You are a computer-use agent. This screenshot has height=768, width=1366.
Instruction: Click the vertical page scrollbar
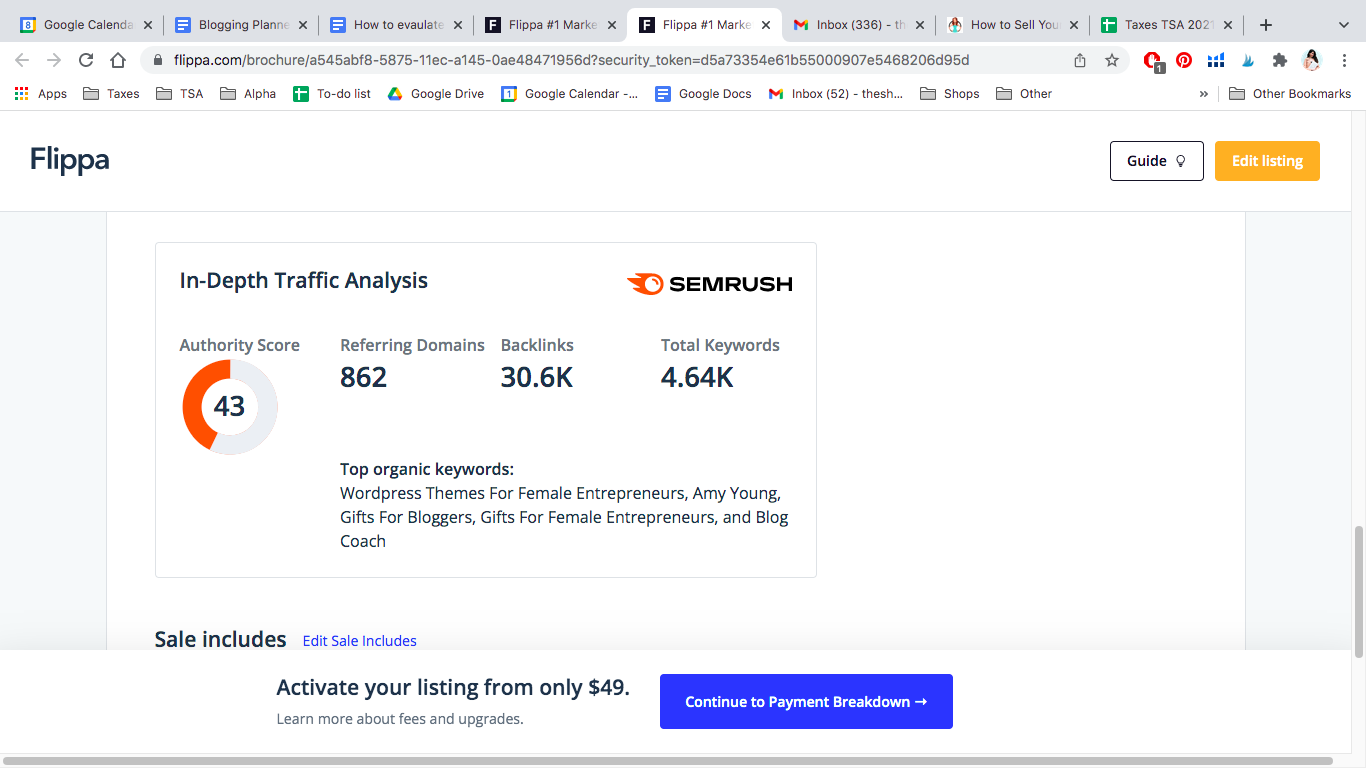(x=1358, y=592)
